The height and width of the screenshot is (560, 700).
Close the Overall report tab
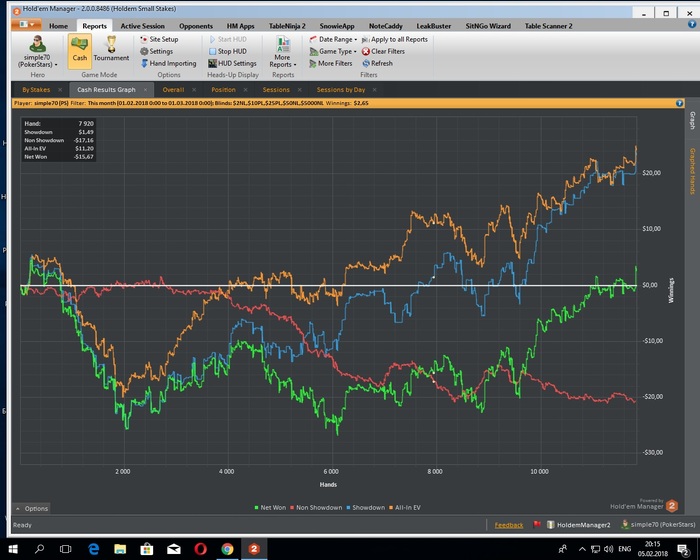pos(194,90)
